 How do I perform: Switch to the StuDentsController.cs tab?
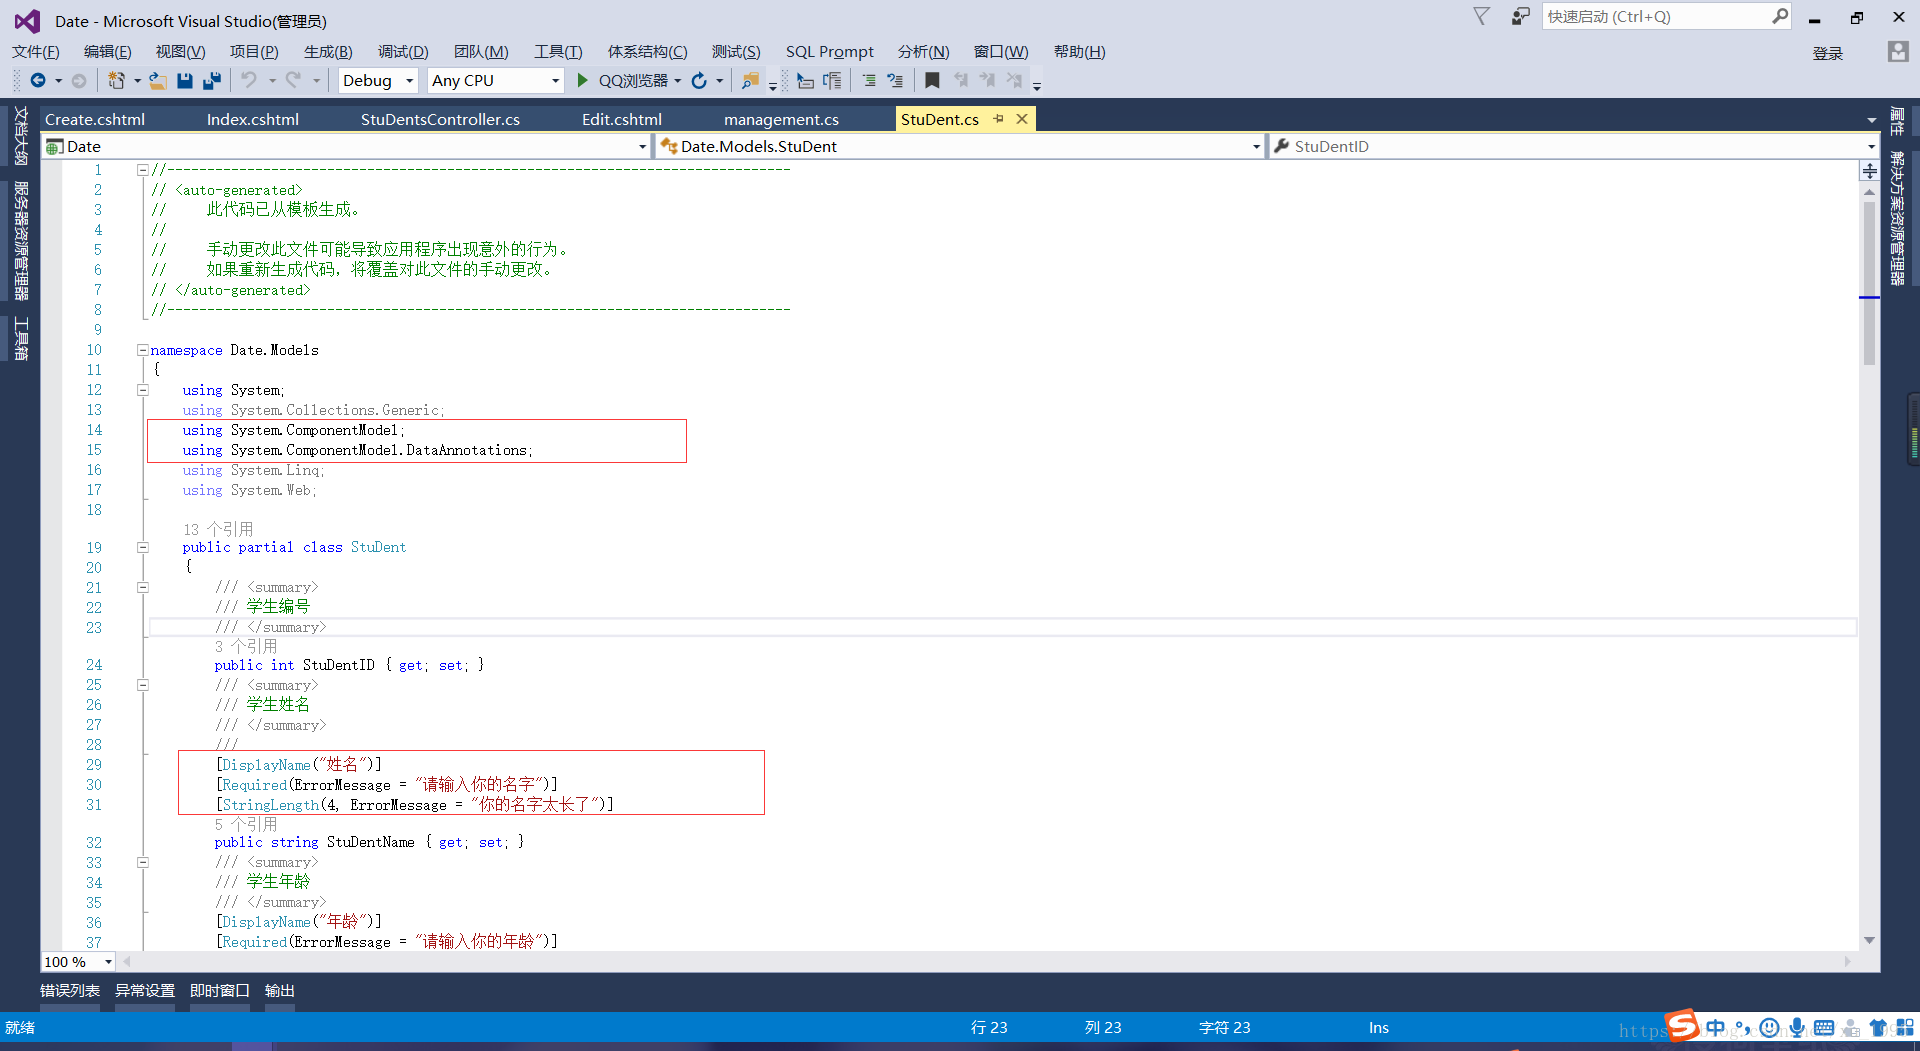click(x=440, y=119)
